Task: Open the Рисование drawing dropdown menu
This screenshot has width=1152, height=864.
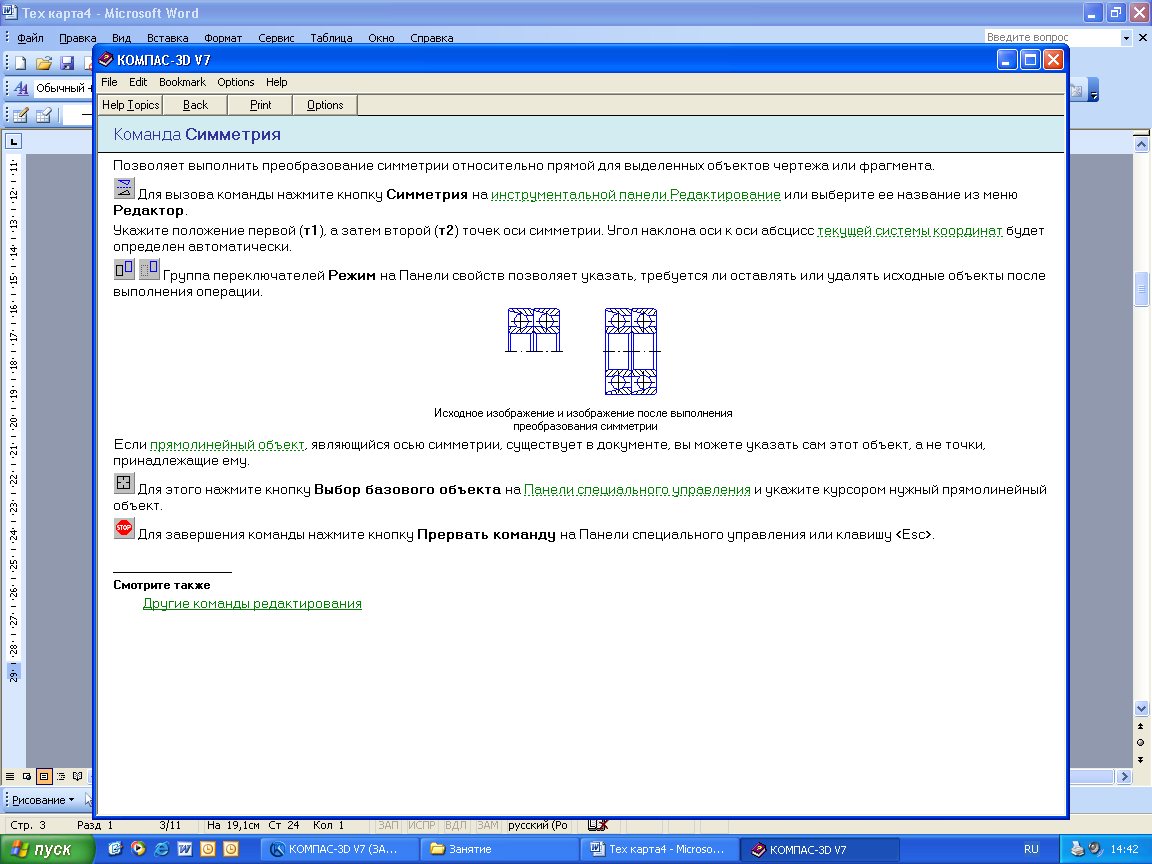Action: (43, 800)
